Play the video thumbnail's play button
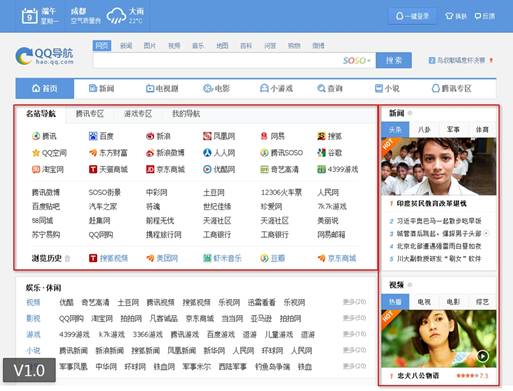Screen dimensions: 513x391 click(482, 356)
